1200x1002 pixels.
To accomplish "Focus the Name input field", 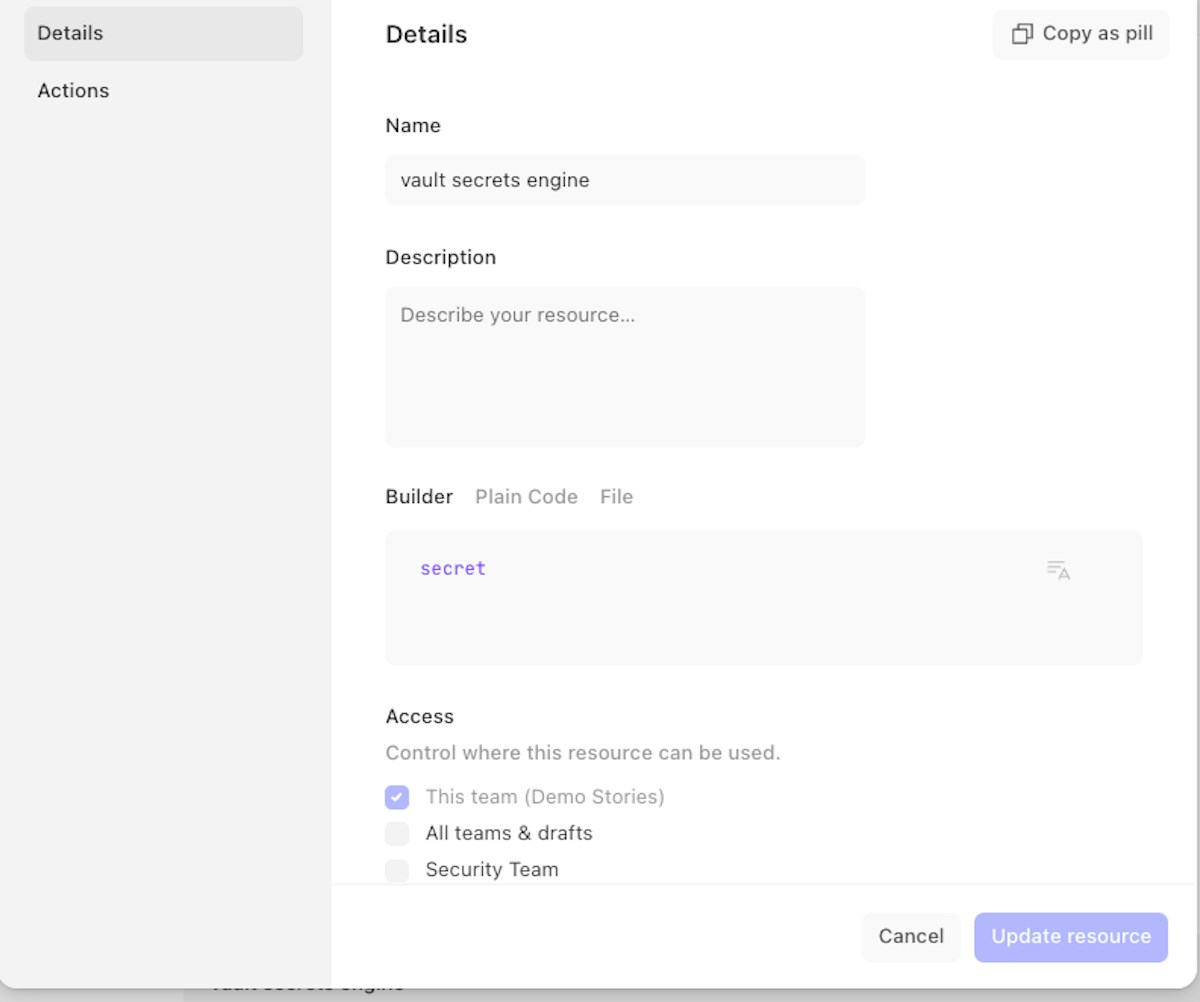I will coord(624,180).
